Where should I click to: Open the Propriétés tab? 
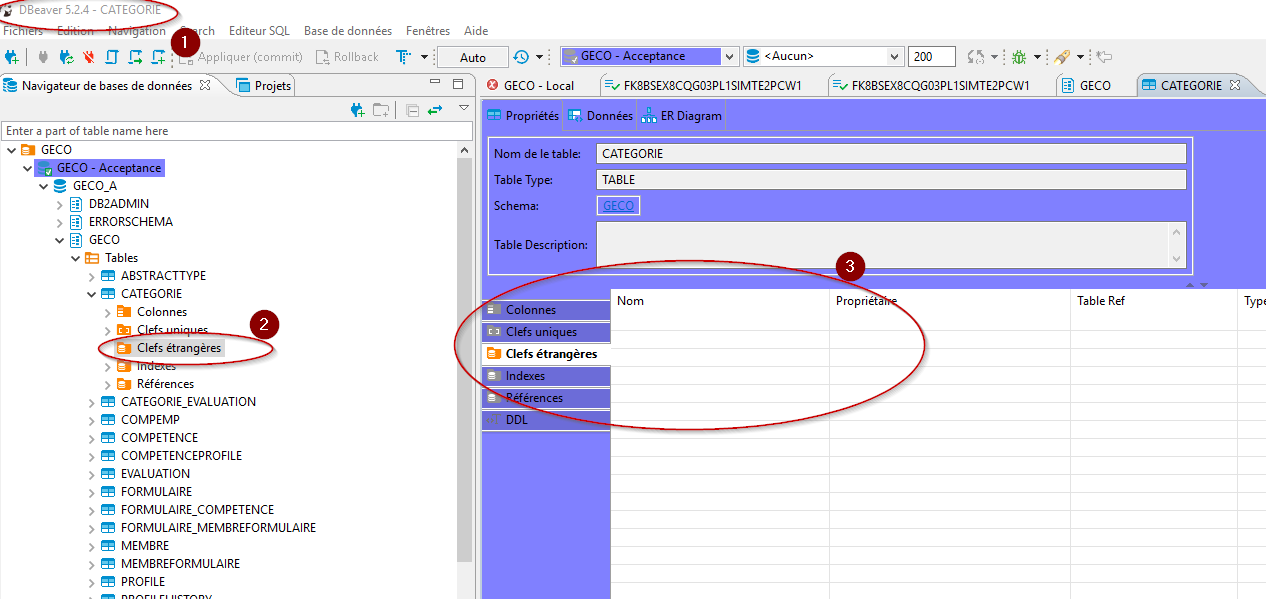523,116
